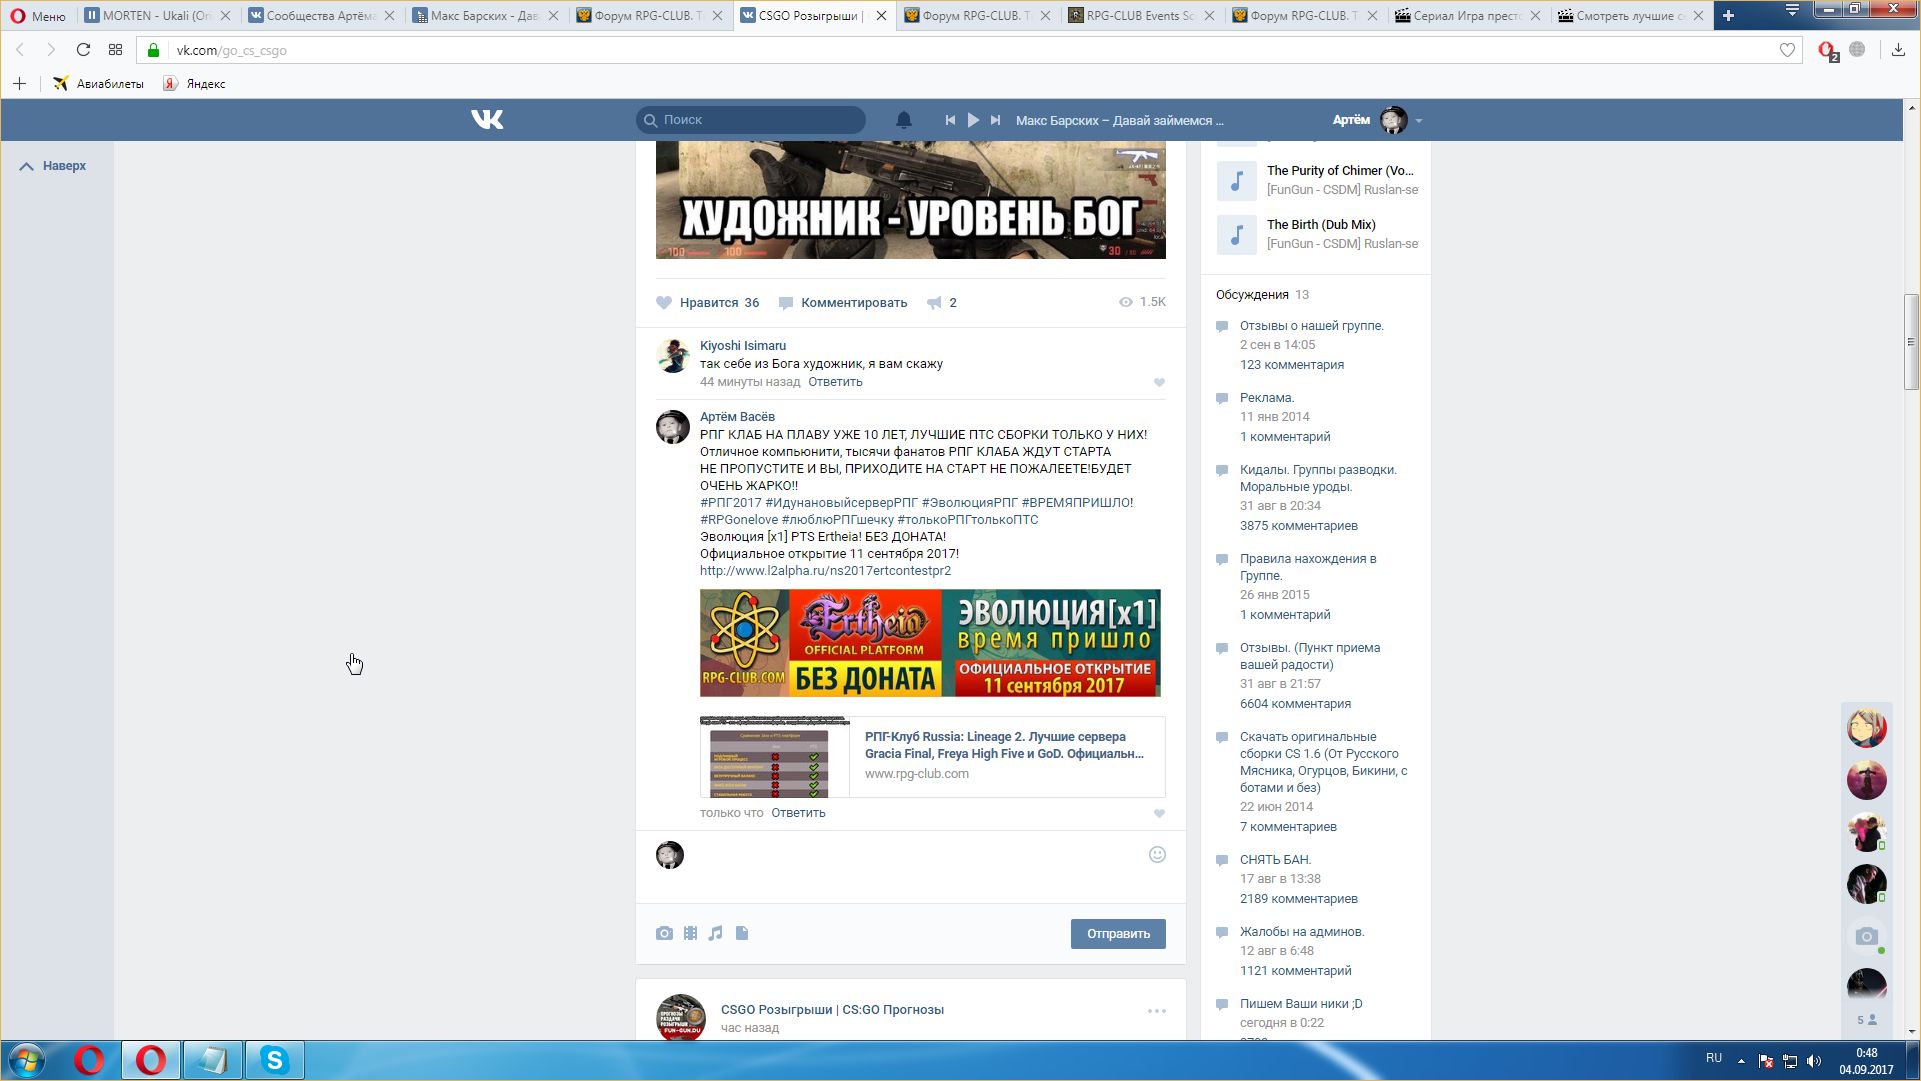Open Обсуждения discussions section
Image resolution: width=1921 pixels, height=1081 pixels.
point(1252,295)
